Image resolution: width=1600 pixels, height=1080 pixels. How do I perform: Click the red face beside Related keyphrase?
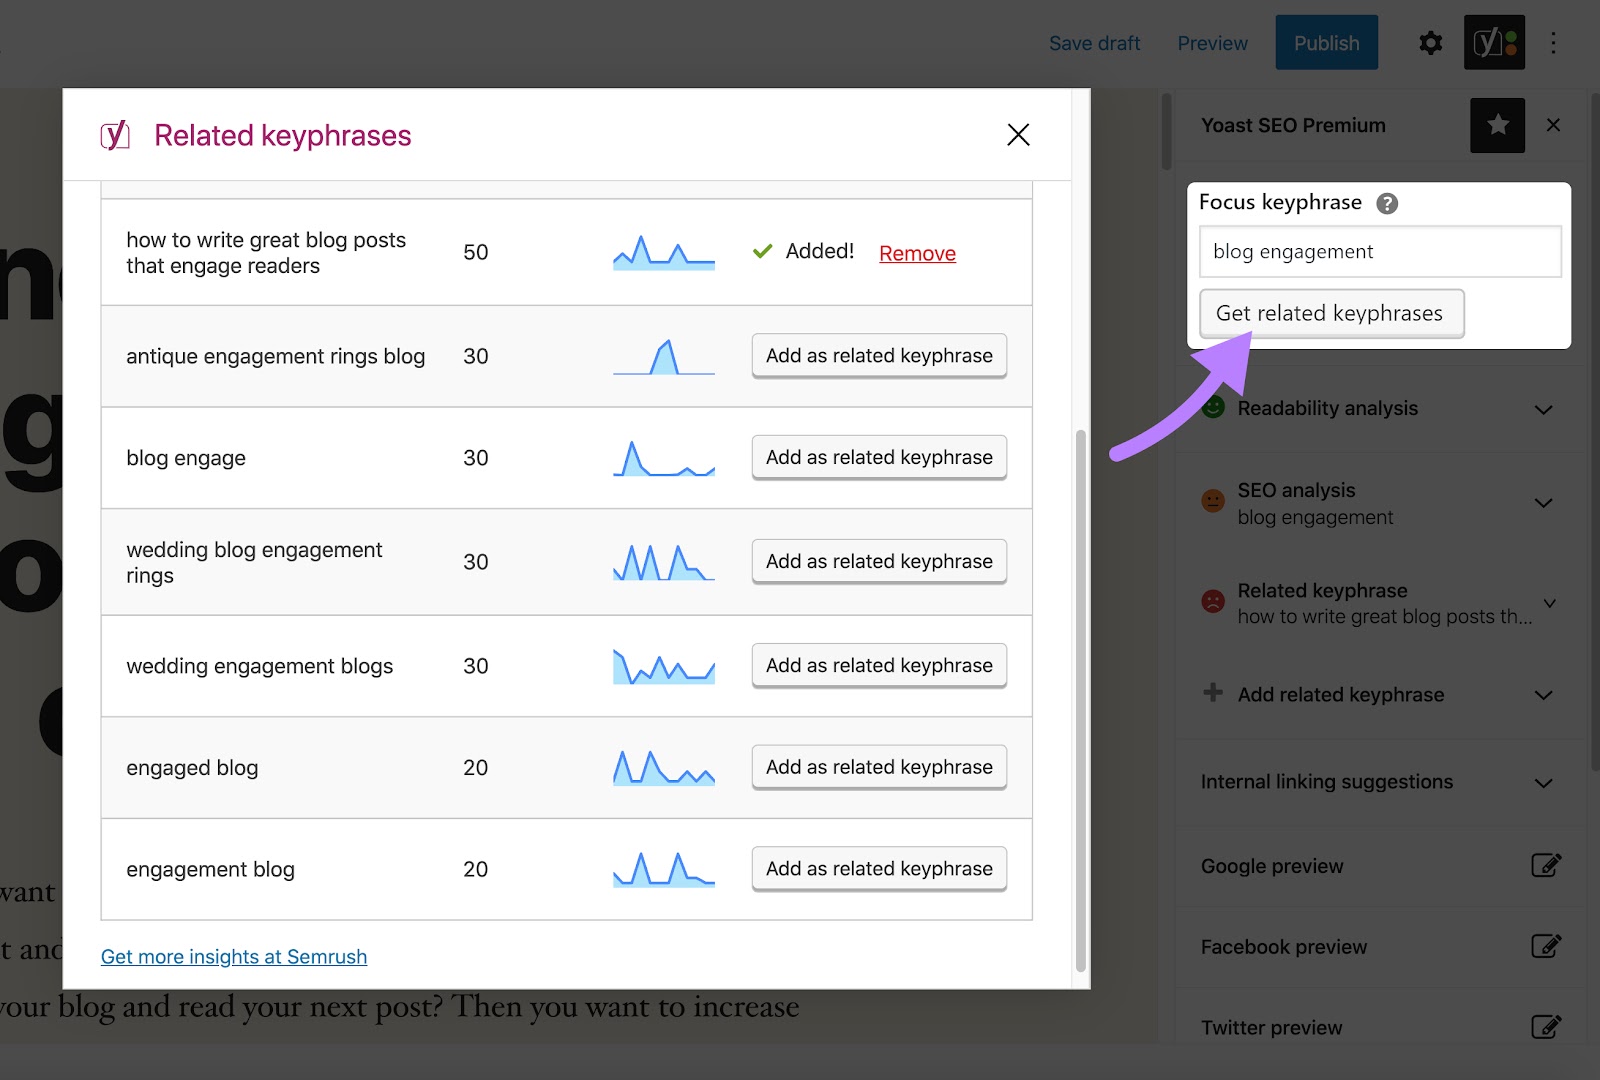[1212, 602]
